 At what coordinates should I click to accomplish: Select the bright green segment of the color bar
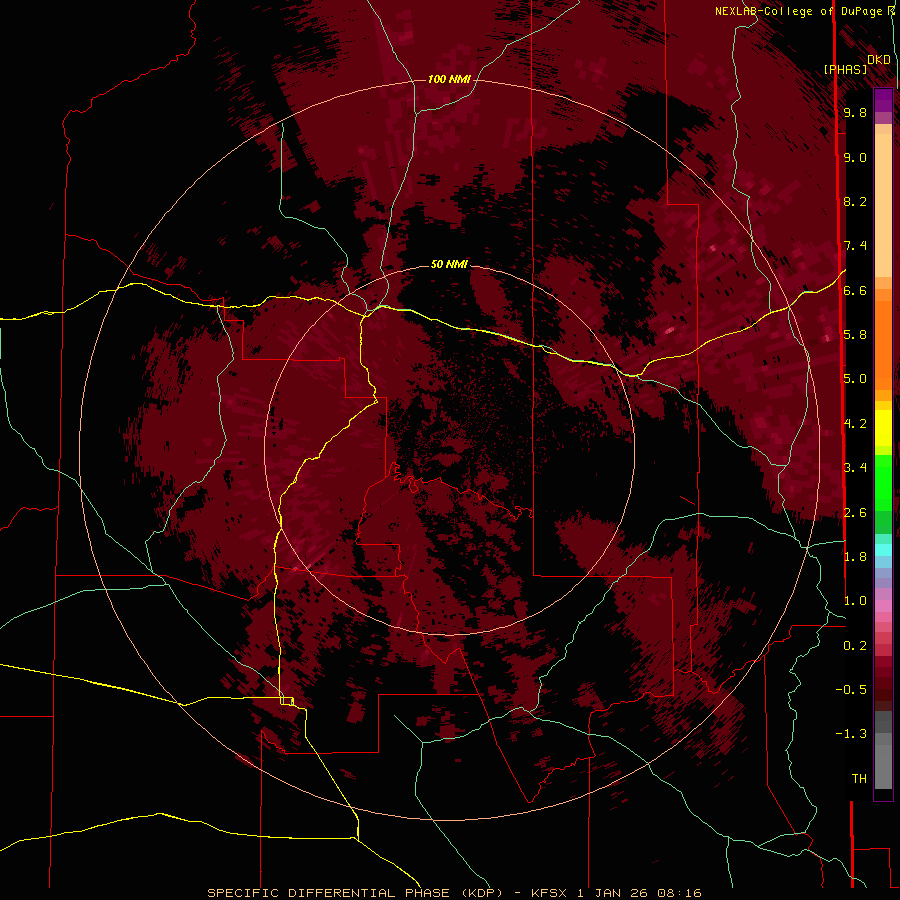click(883, 483)
